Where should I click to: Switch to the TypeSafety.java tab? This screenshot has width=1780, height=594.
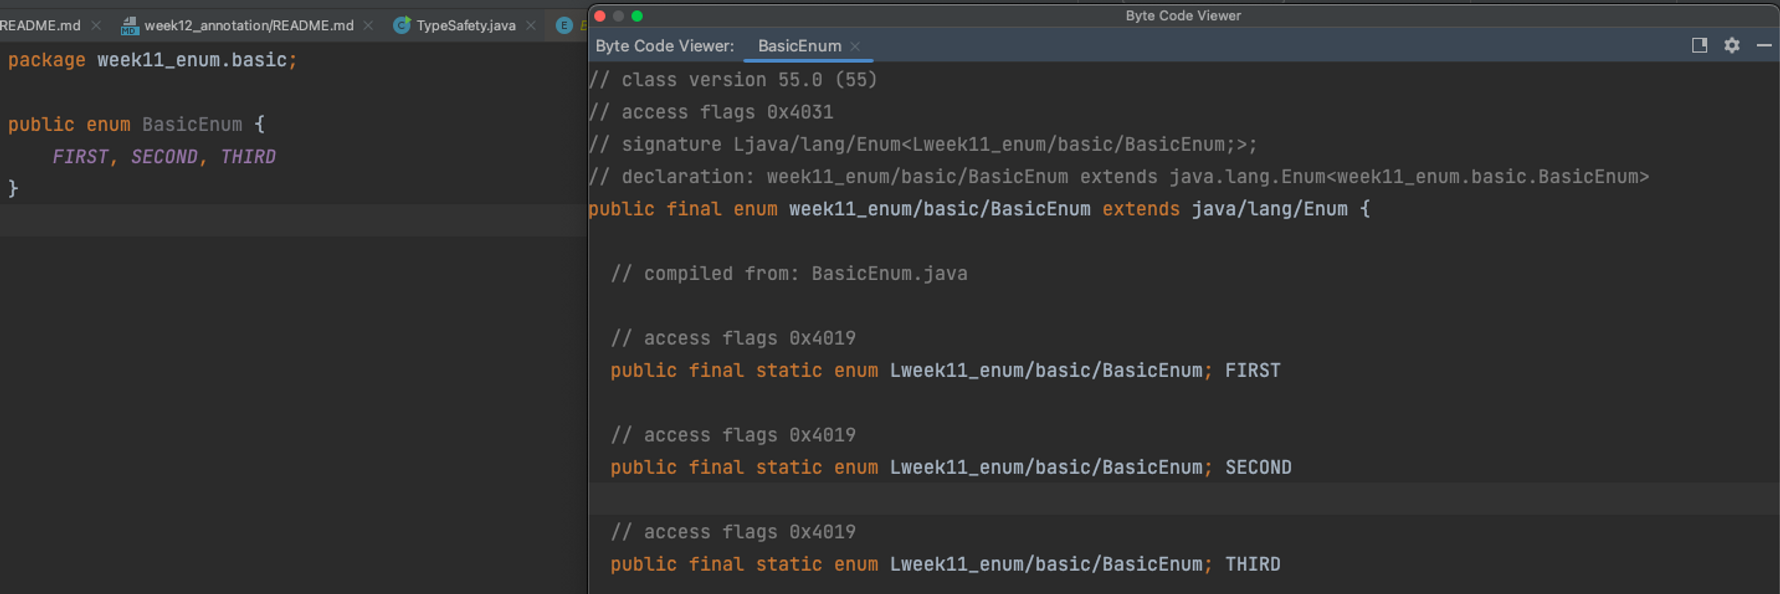466,25
